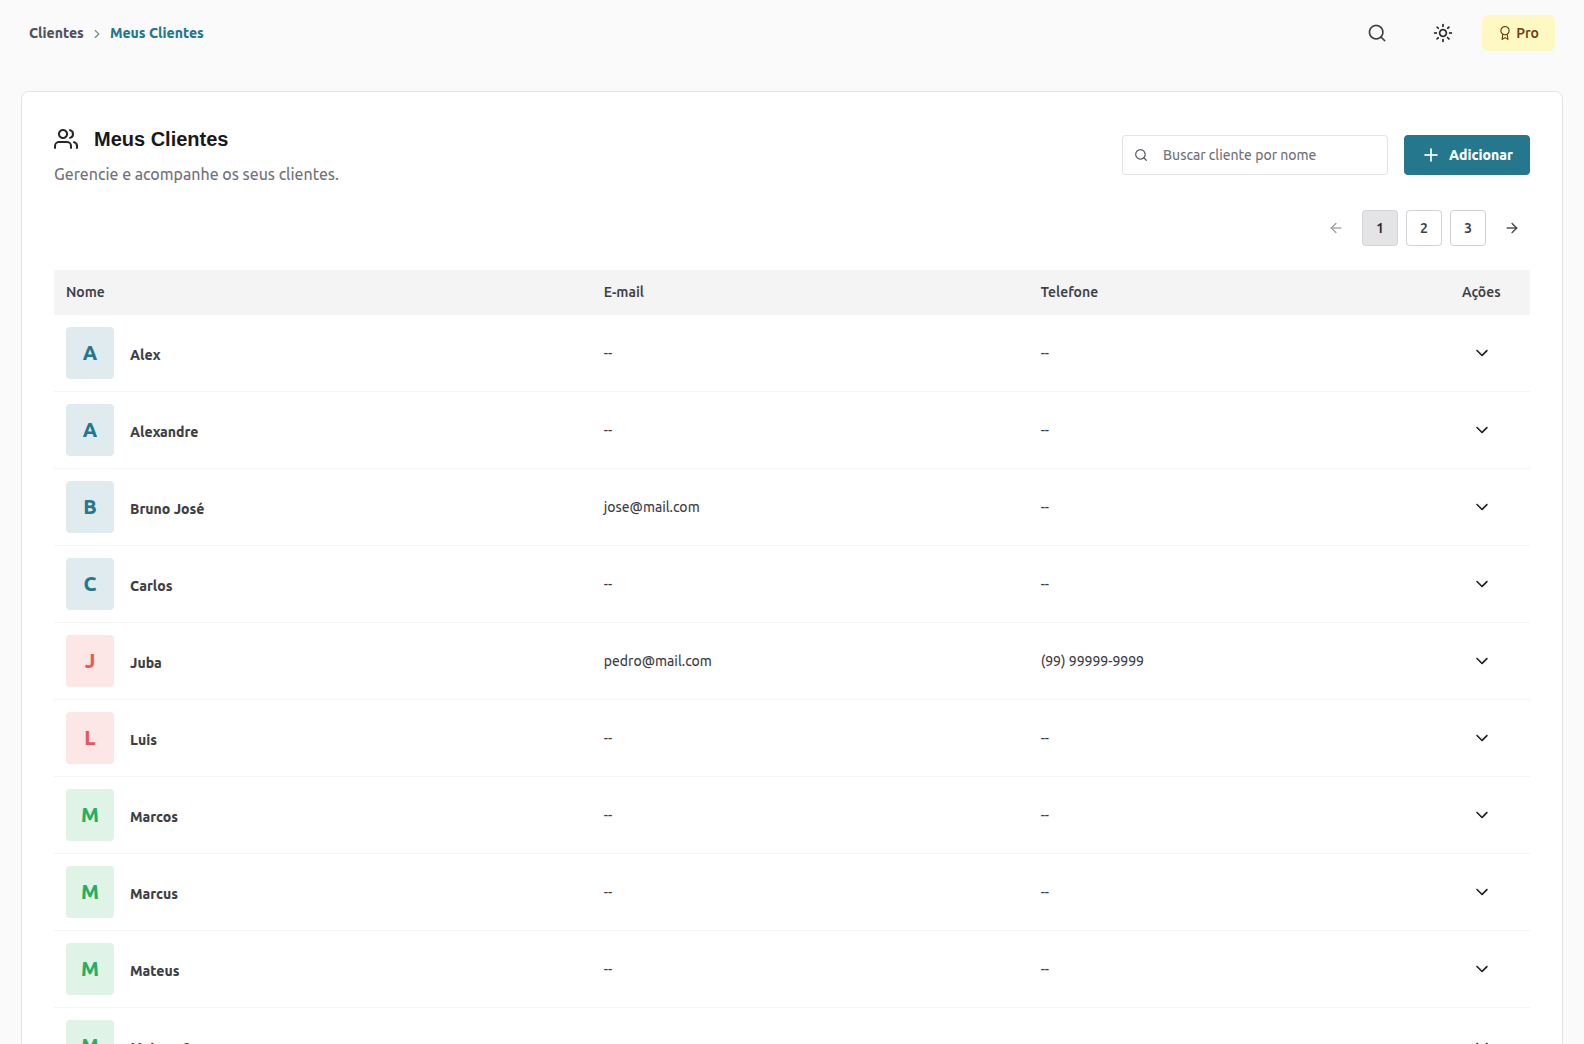
Task: Expand actions for Marcos row
Action: pos(1482,815)
